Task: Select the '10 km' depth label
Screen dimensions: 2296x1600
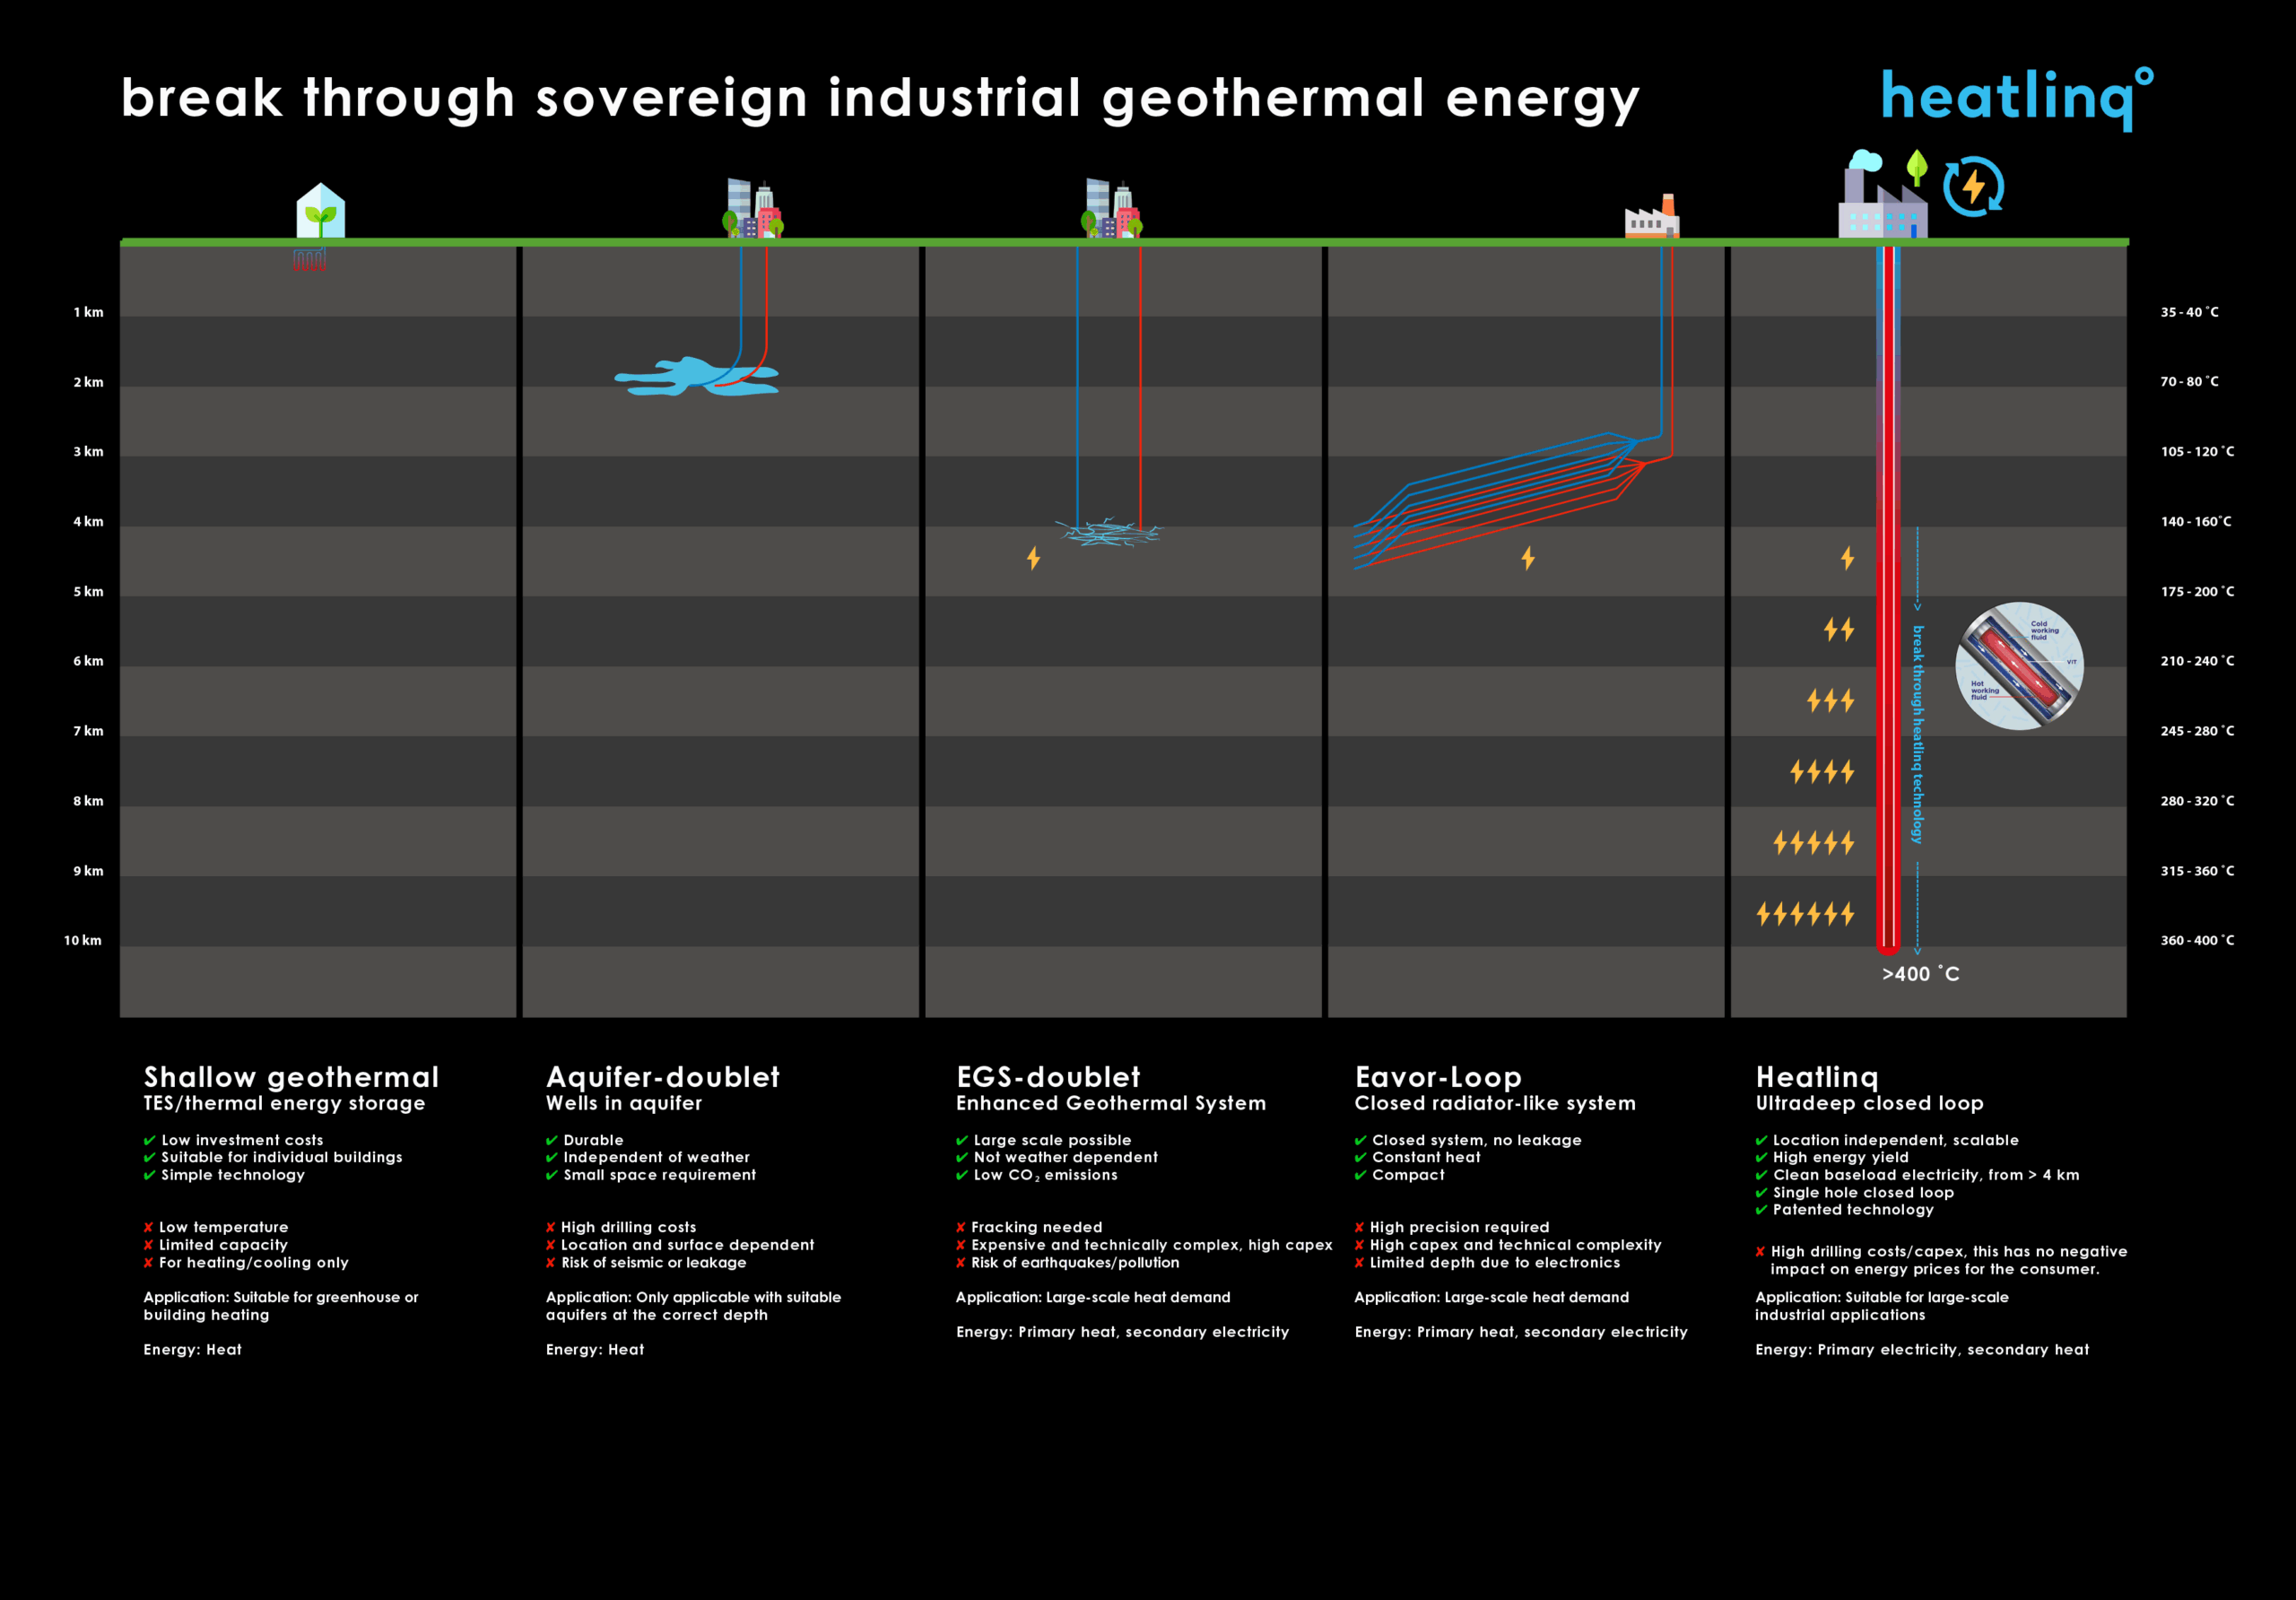Action: tap(83, 940)
